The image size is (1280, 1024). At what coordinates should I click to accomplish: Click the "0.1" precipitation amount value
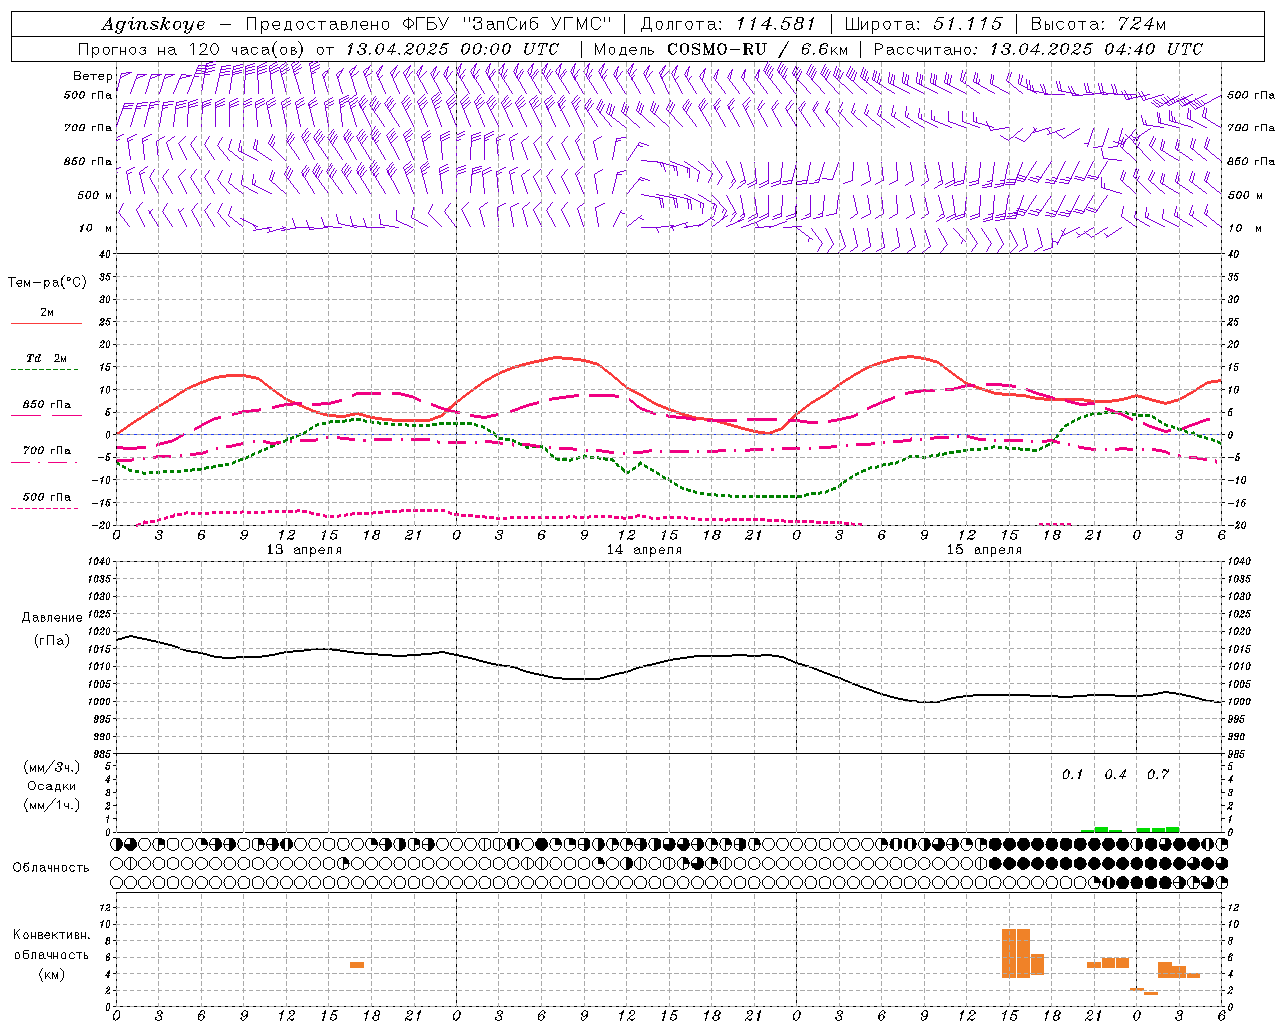pyautogui.click(x=1073, y=775)
